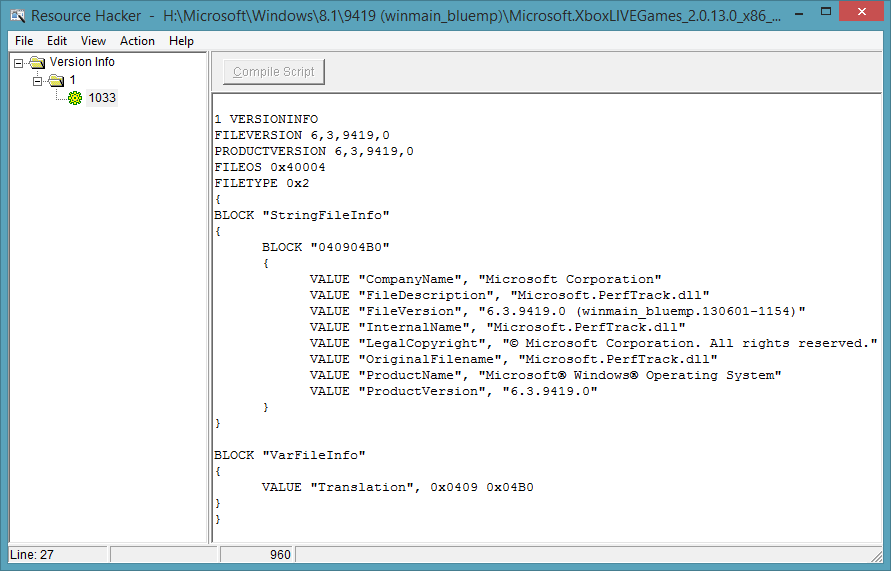Click the LegalCopyright value line
This screenshot has width=891, height=571.
click(x=593, y=343)
